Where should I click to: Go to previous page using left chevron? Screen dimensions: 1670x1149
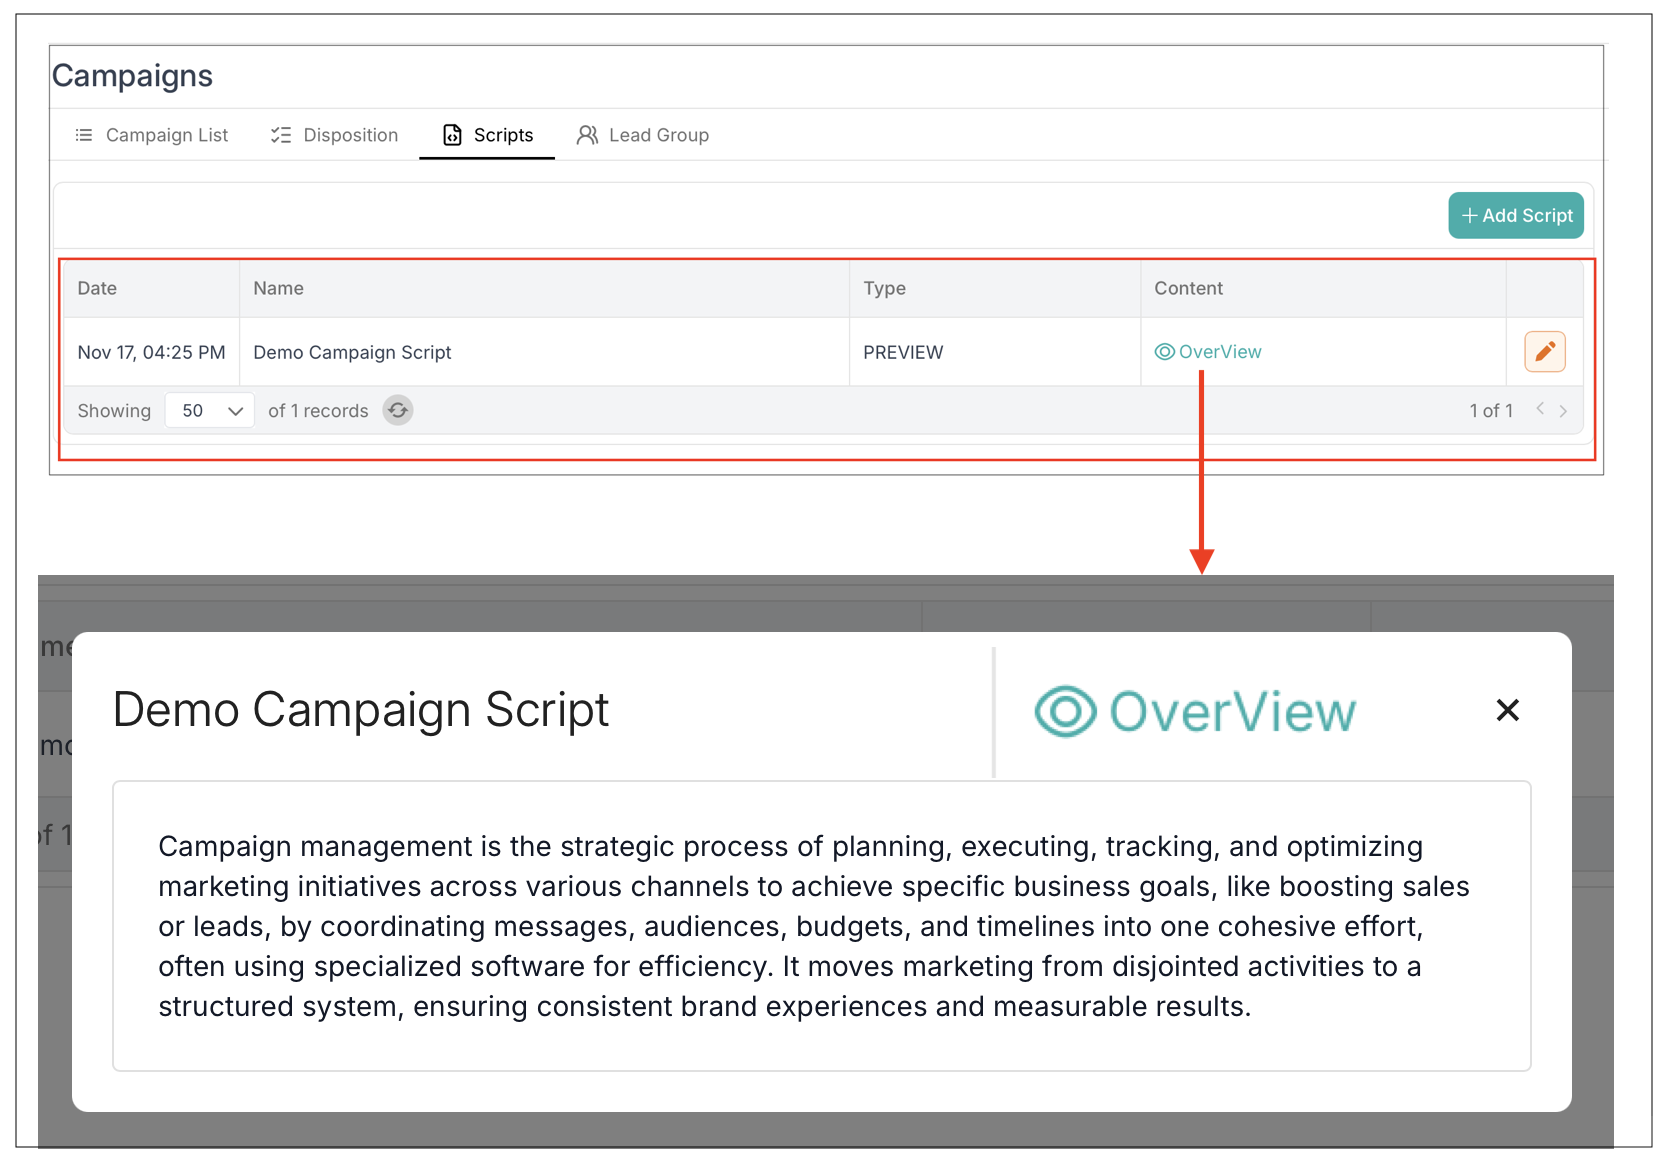tap(1540, 409)
